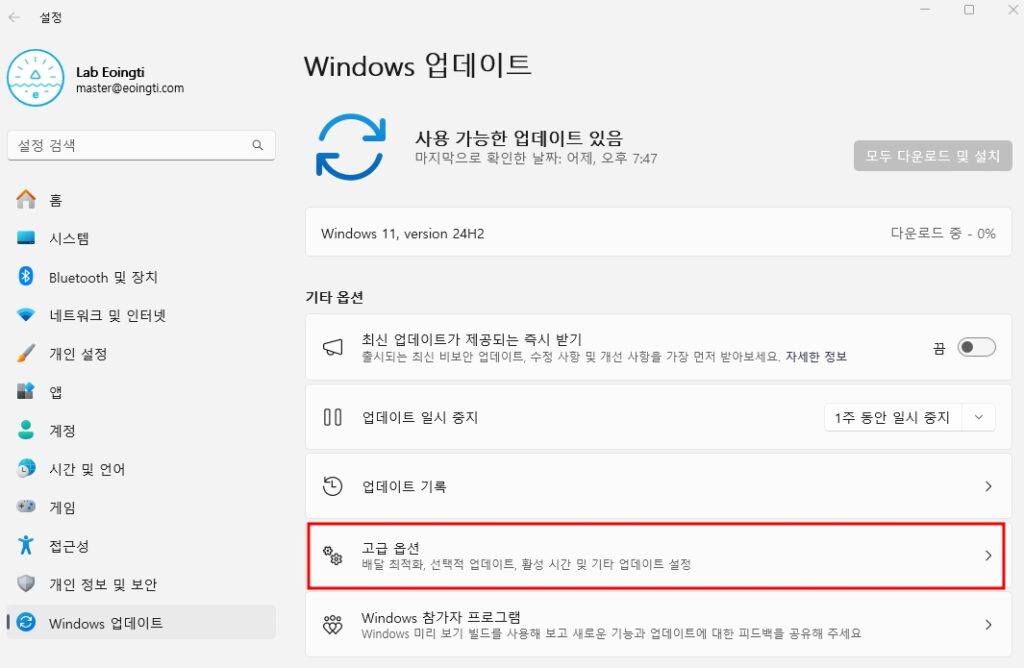This screenshot has width=1024, height=668.
Task: Expand 업데이트 기록 chevron
Action: pyautogui.click(x=988, y=486)
